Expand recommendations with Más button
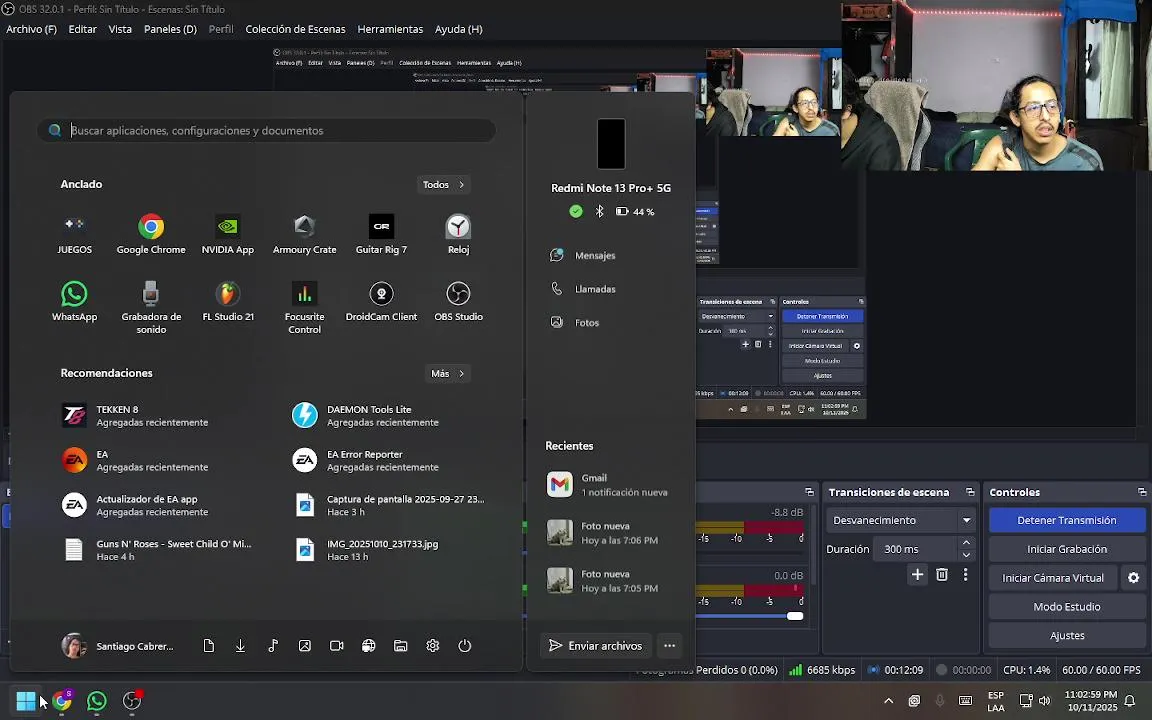This screenshot has width=1152, height=720. (x=447, y=373)
